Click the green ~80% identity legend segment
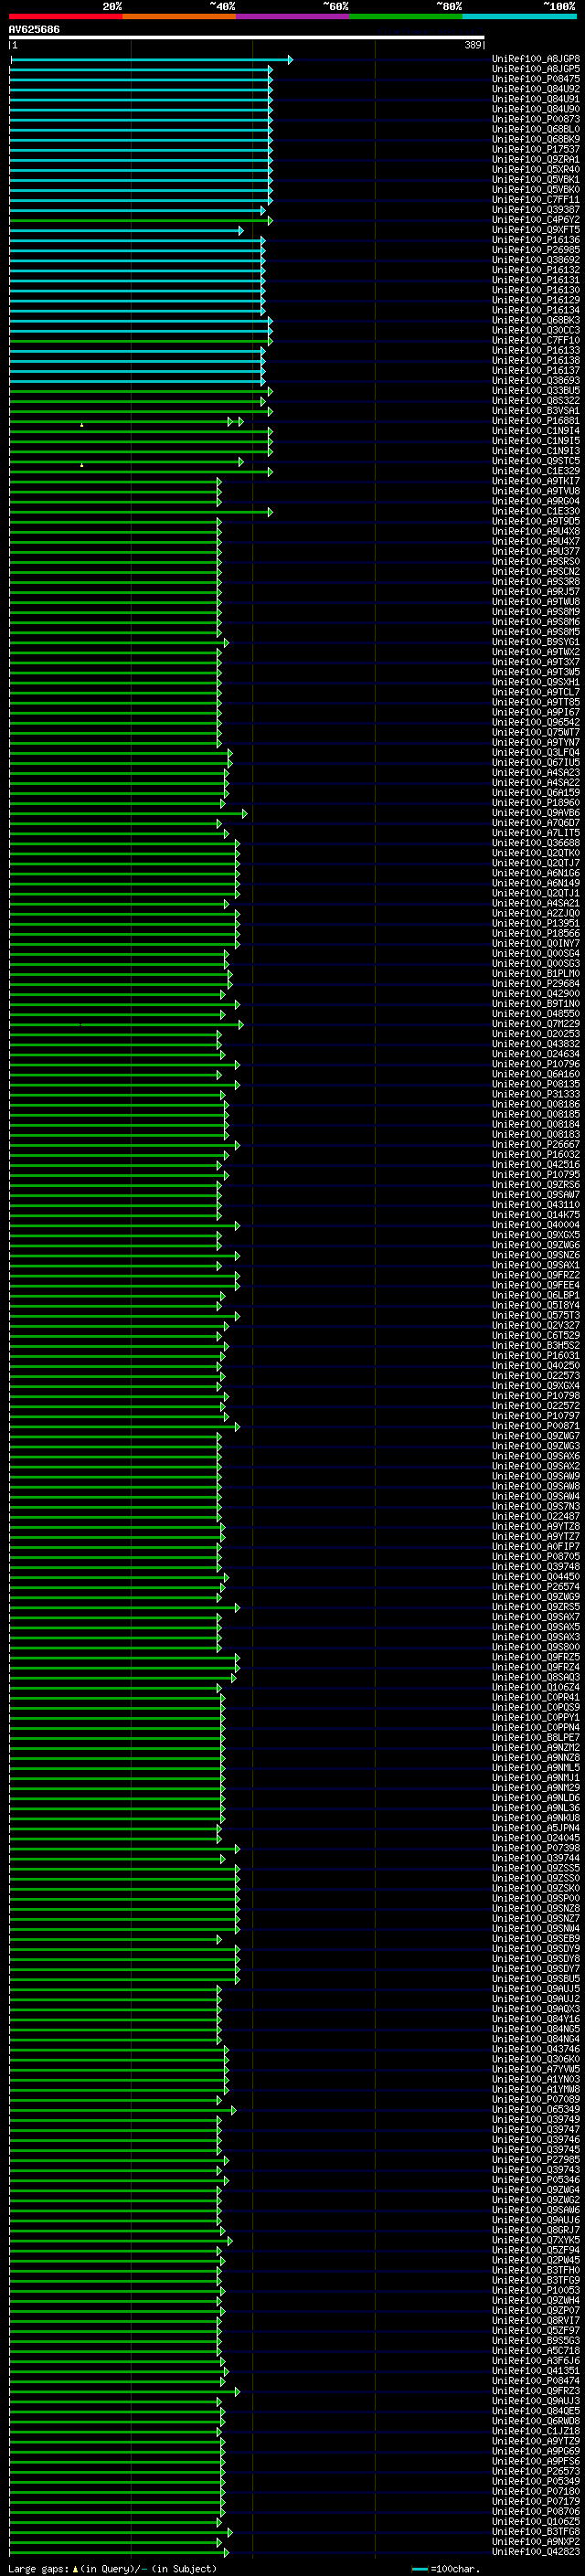585x2576 pixels. coord(406,16)
